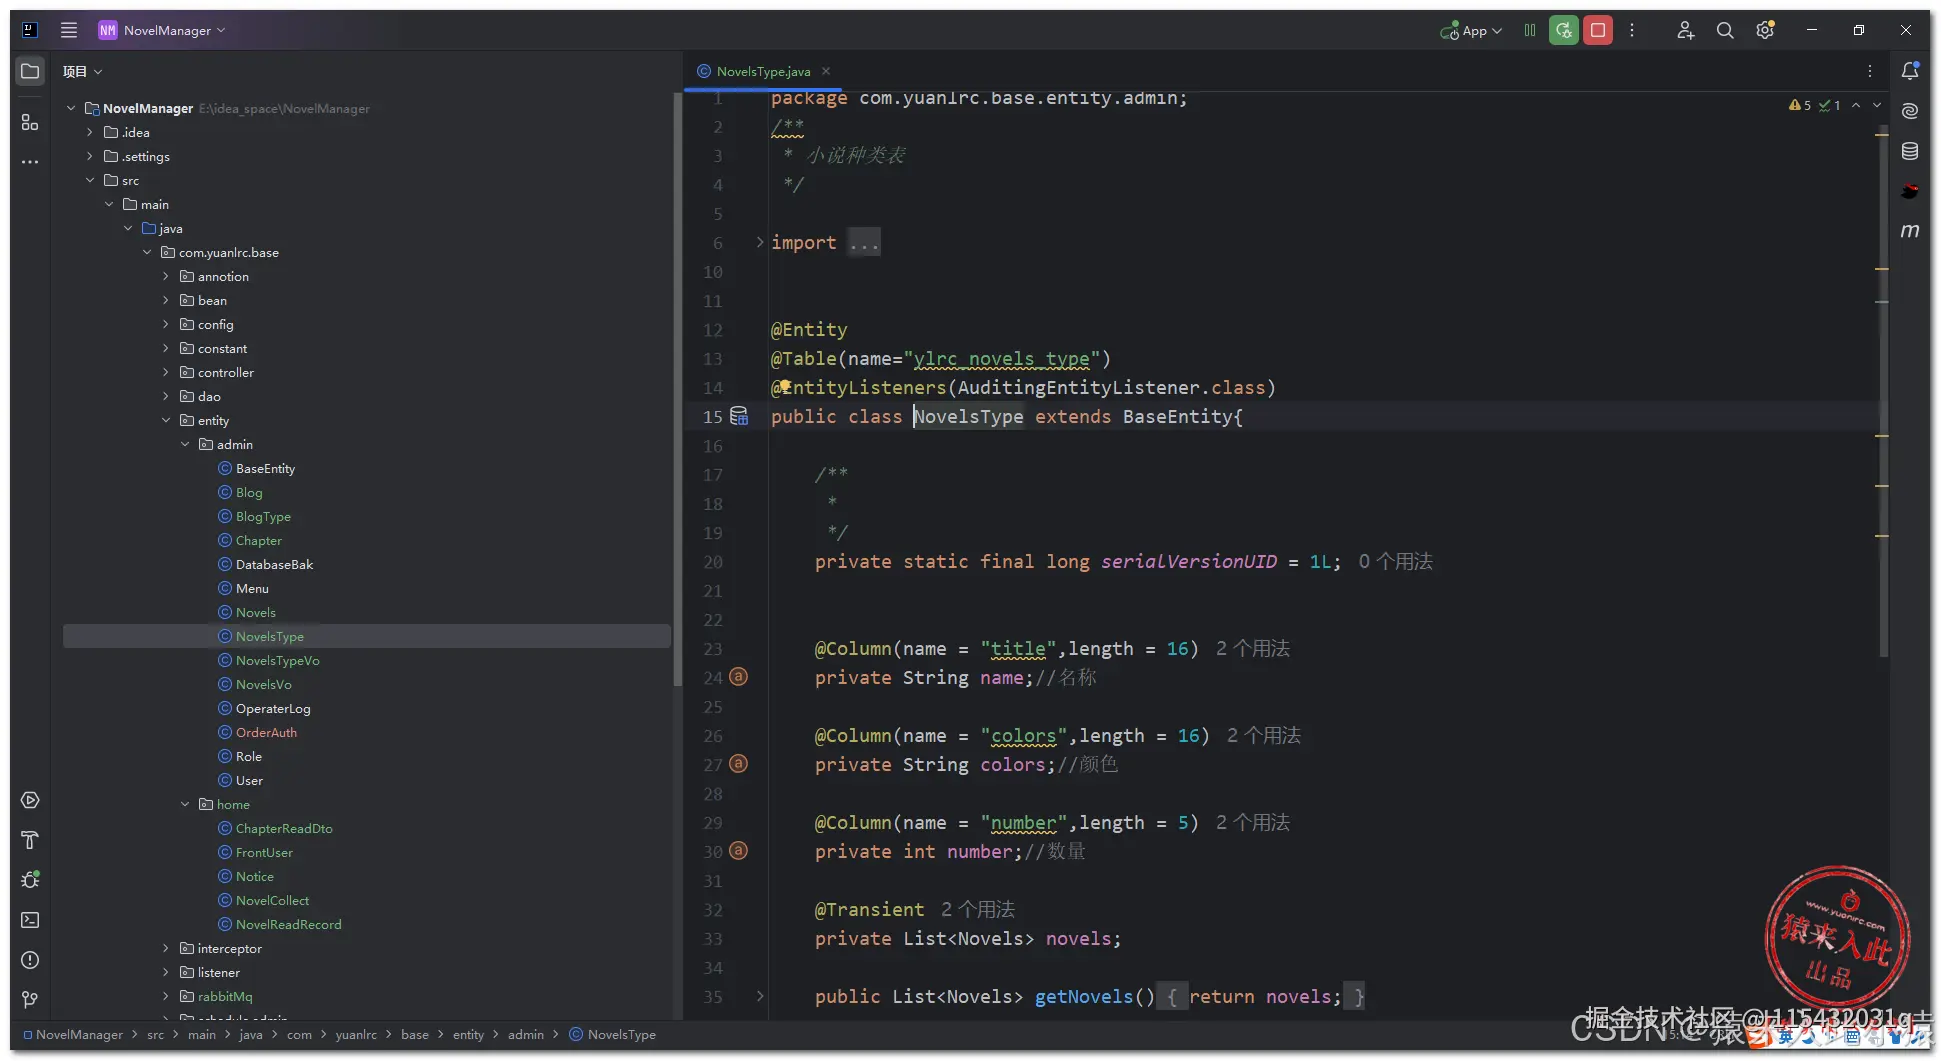Open the Git version control window

pyautogui.click(x=30, y=1000)
